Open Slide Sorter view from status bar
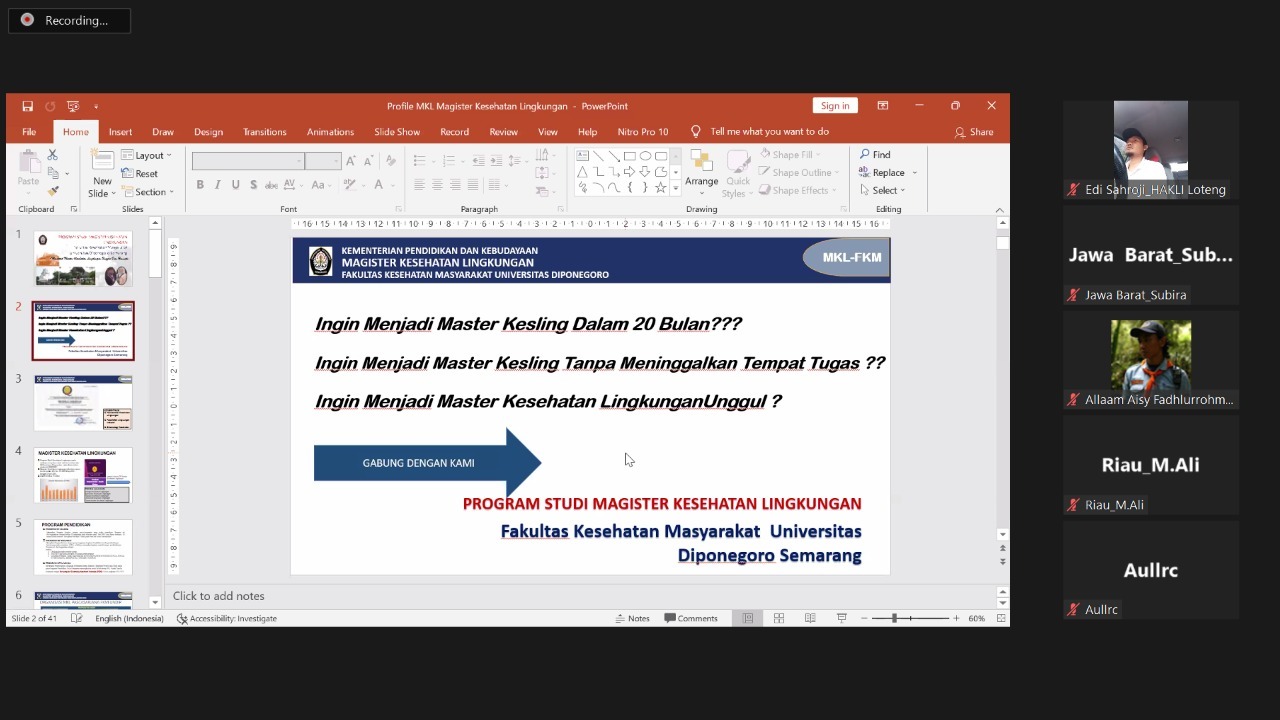The image size is (1280, 720). 779,618
